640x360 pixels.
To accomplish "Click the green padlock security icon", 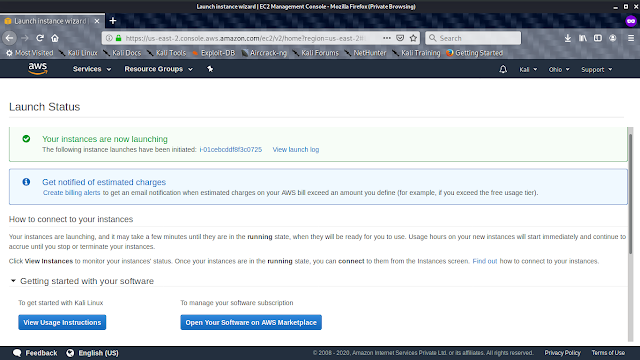I will 118,38.
